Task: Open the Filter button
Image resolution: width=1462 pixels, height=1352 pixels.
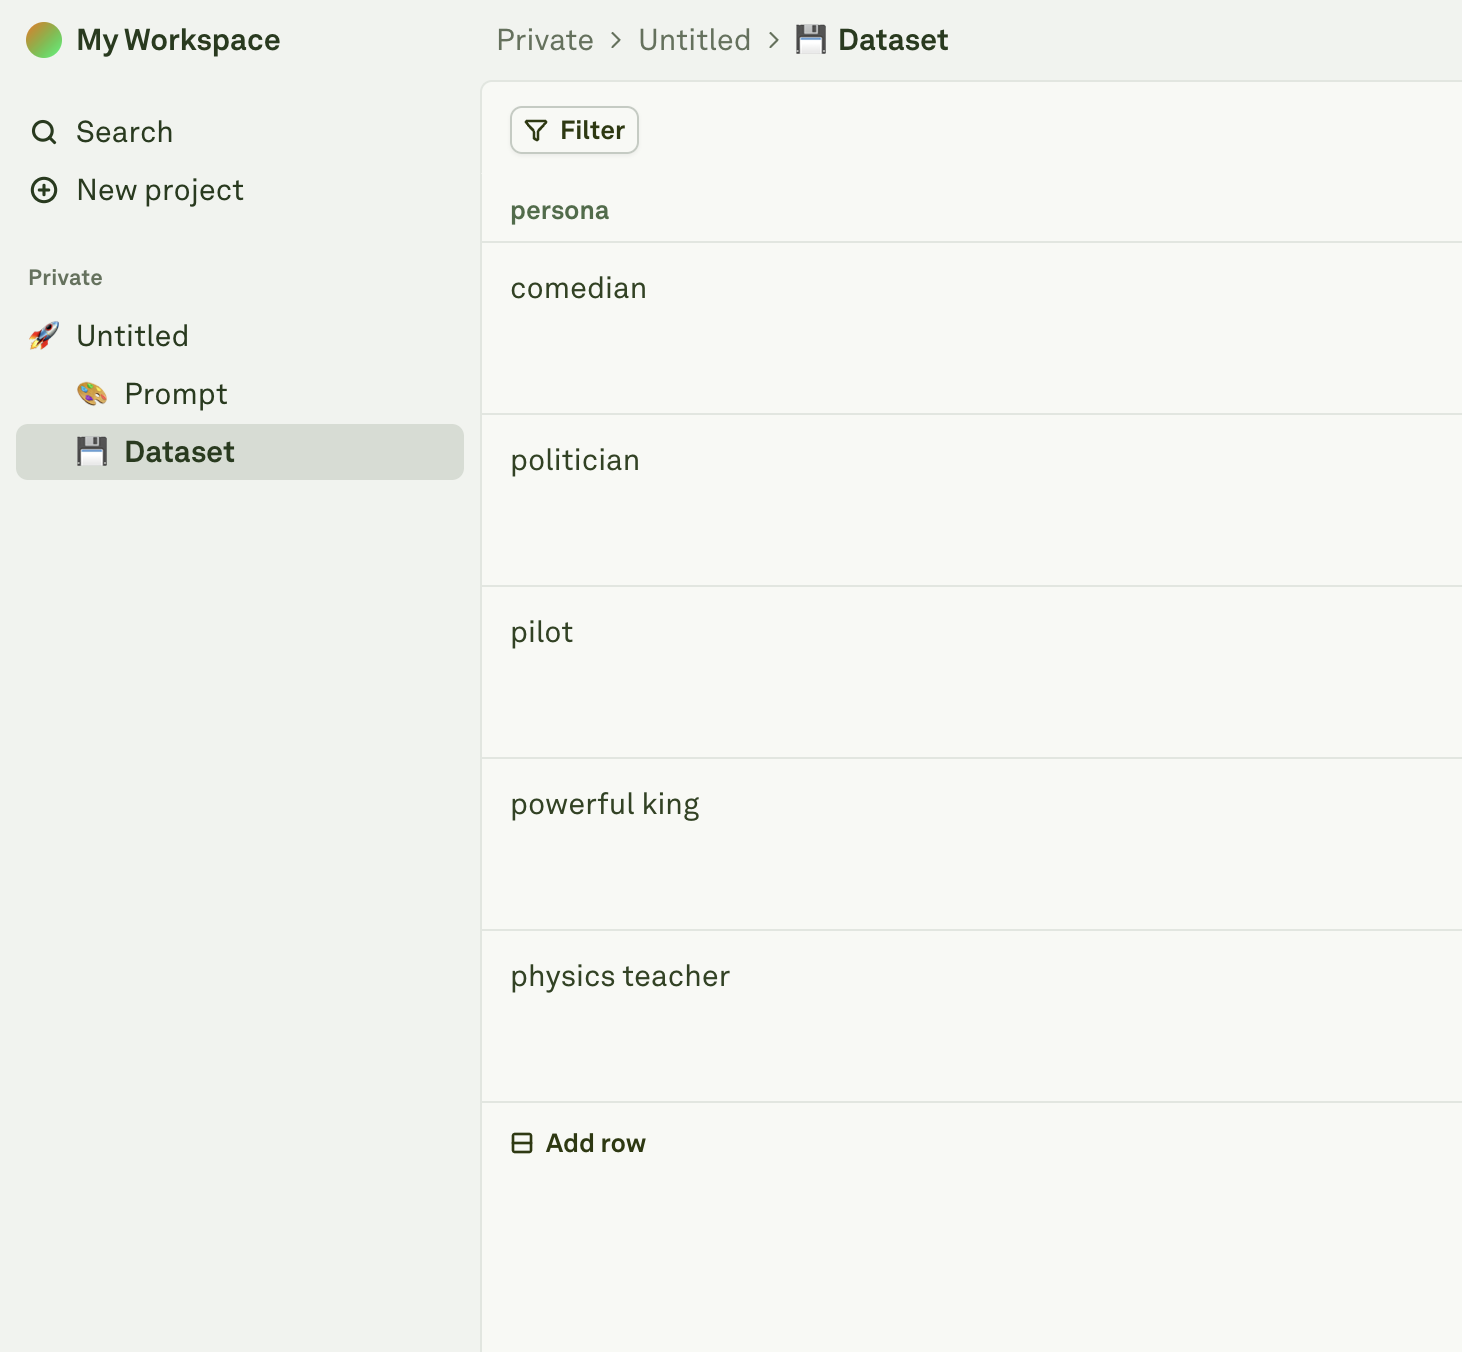Action: click(574, 130)
